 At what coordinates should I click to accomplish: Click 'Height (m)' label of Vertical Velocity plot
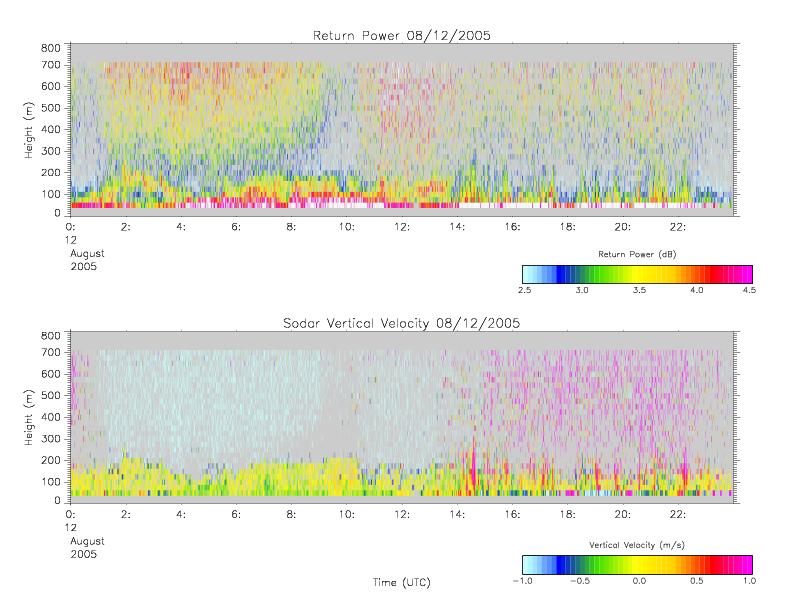[28, 417]
